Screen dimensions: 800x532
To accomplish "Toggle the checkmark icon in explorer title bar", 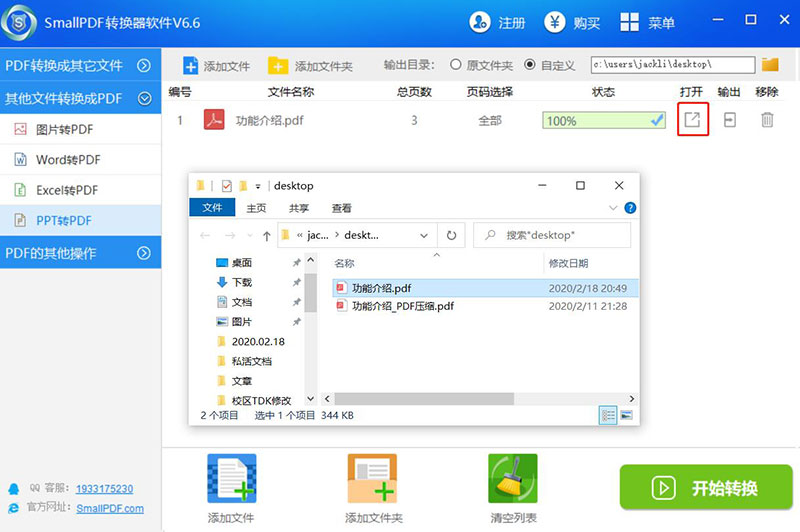I will coord(227,186).
